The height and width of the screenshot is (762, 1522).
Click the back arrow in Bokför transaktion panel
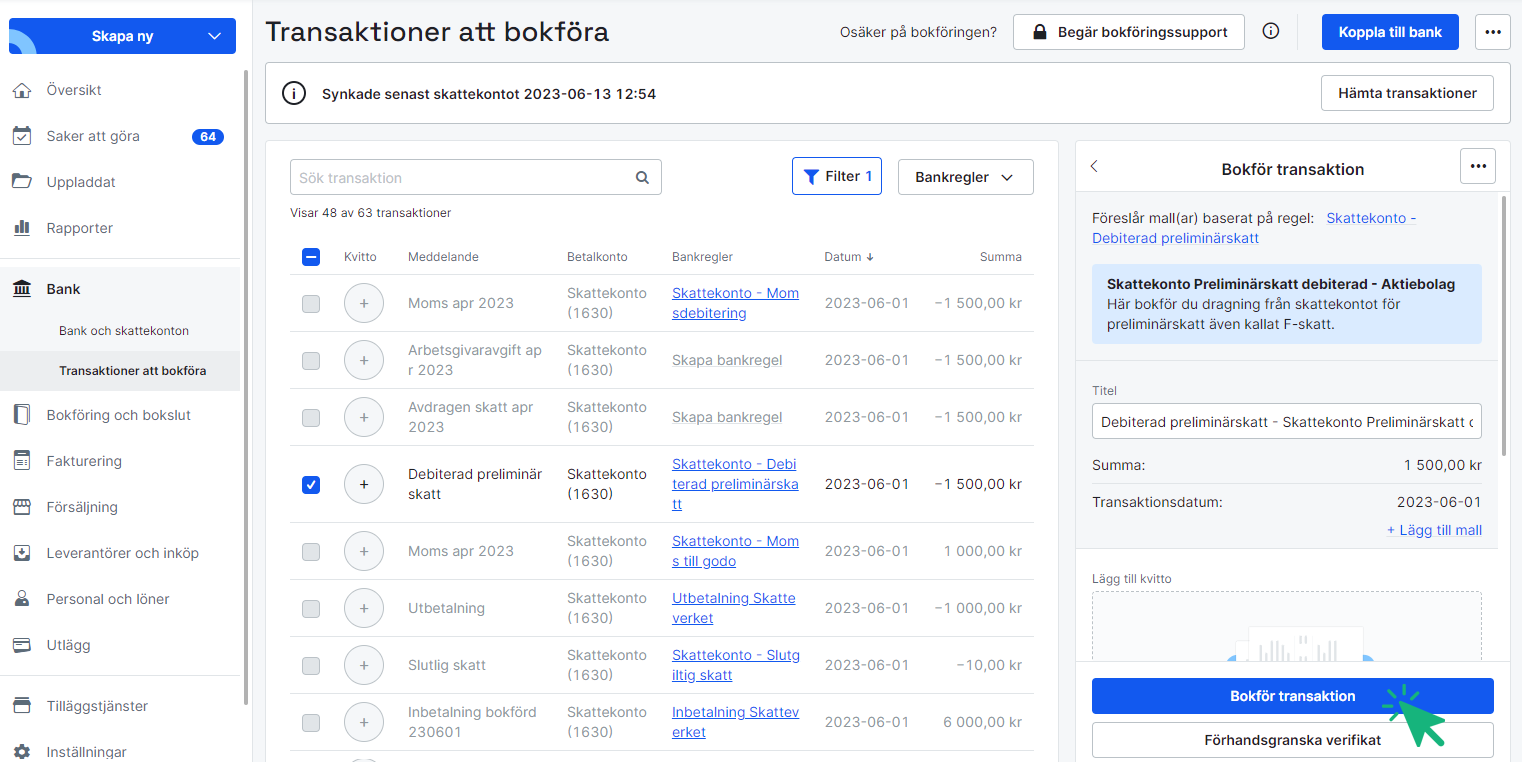coord(1094,167)
